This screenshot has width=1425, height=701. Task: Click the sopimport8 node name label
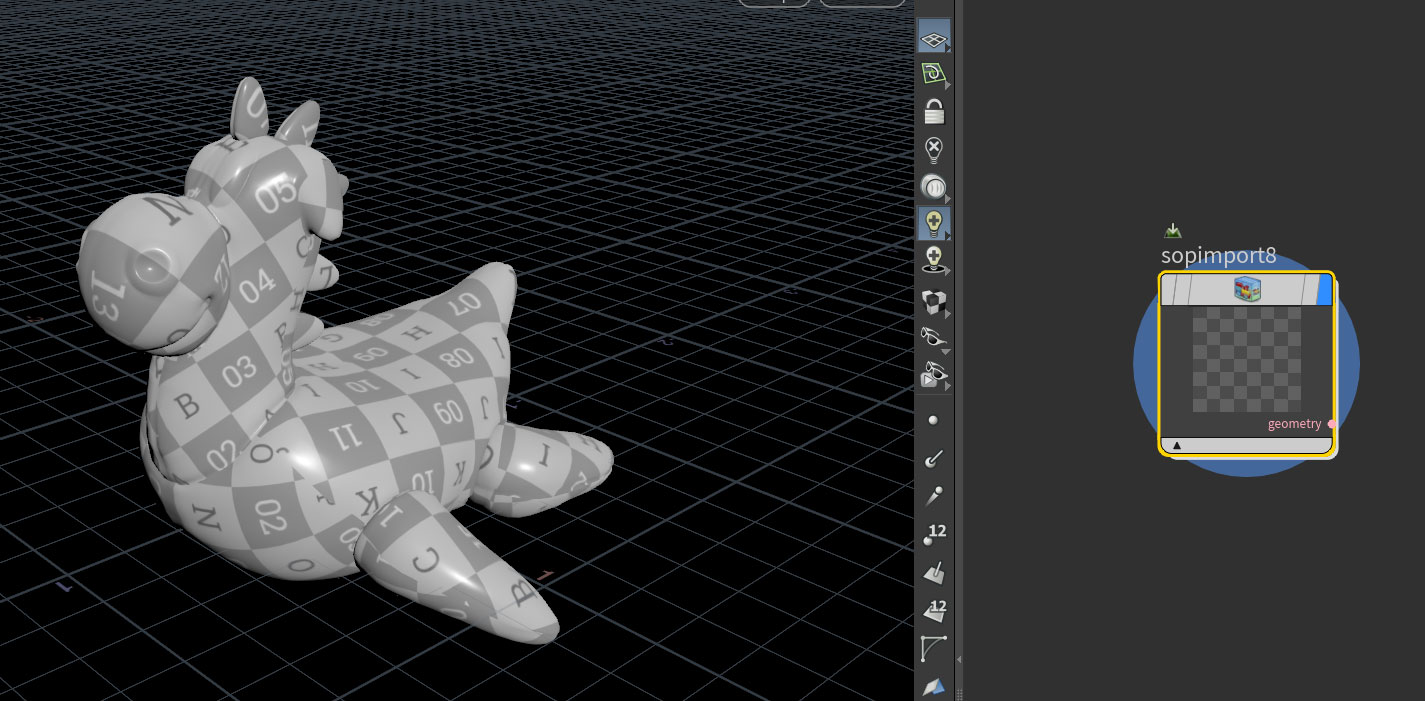1218,255
